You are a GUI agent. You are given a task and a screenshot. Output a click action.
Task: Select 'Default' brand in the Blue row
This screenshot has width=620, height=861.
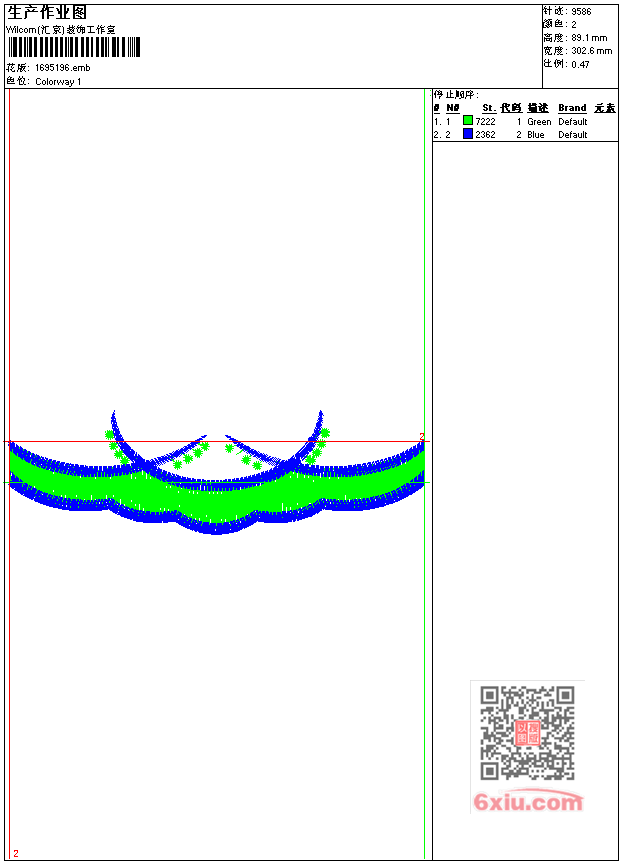click(x=572, y=135)
